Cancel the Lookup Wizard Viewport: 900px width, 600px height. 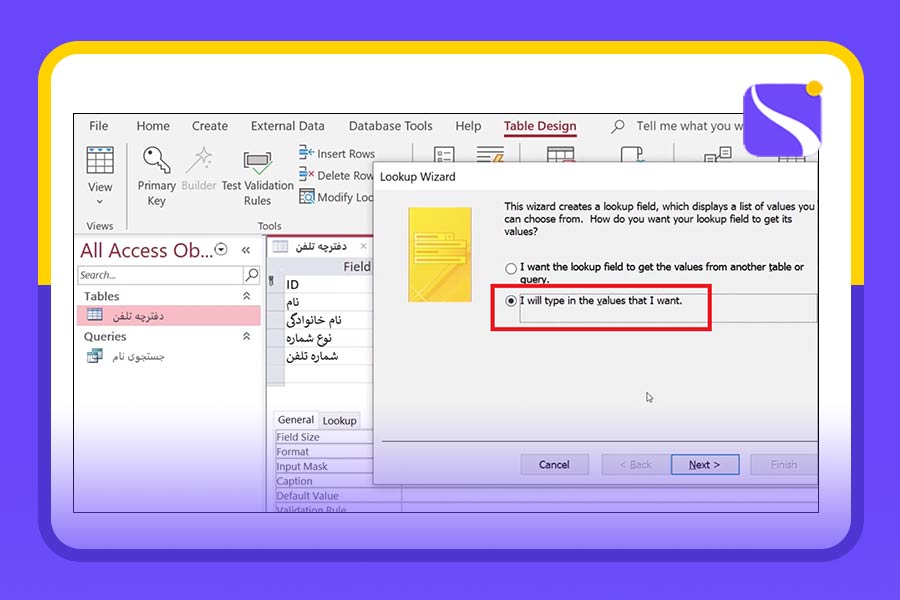(554, 464)
